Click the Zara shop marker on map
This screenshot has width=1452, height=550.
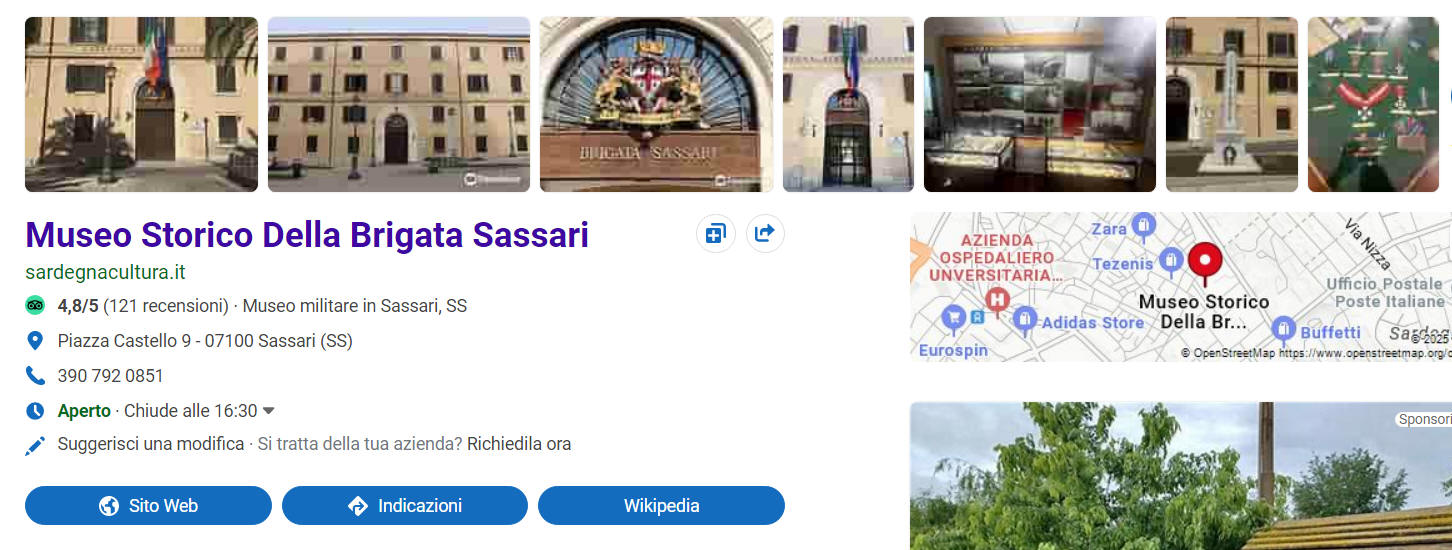tap(1144, 225)
